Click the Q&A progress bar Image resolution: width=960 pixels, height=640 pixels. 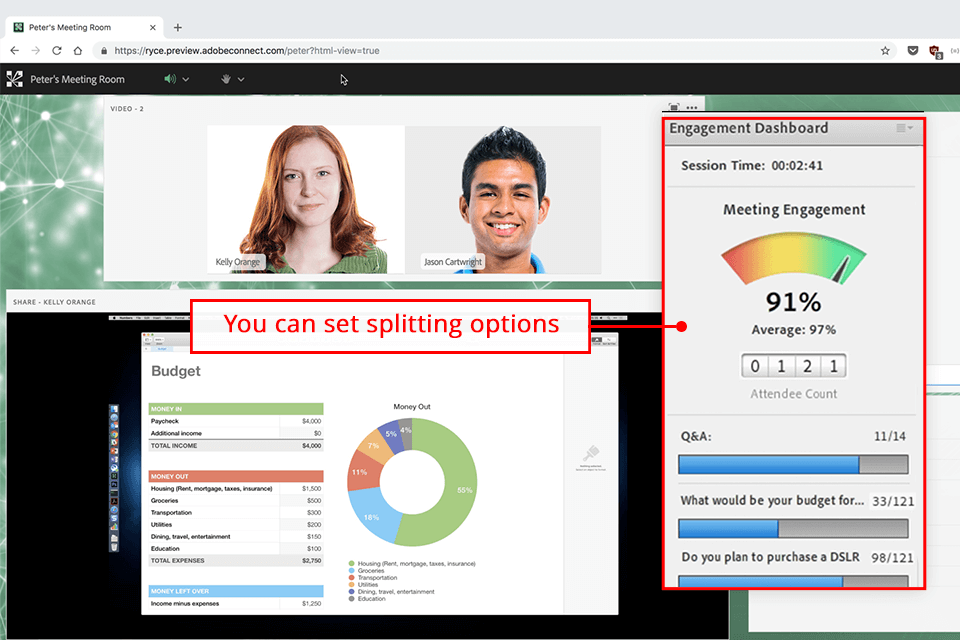[x=793, y=464]
